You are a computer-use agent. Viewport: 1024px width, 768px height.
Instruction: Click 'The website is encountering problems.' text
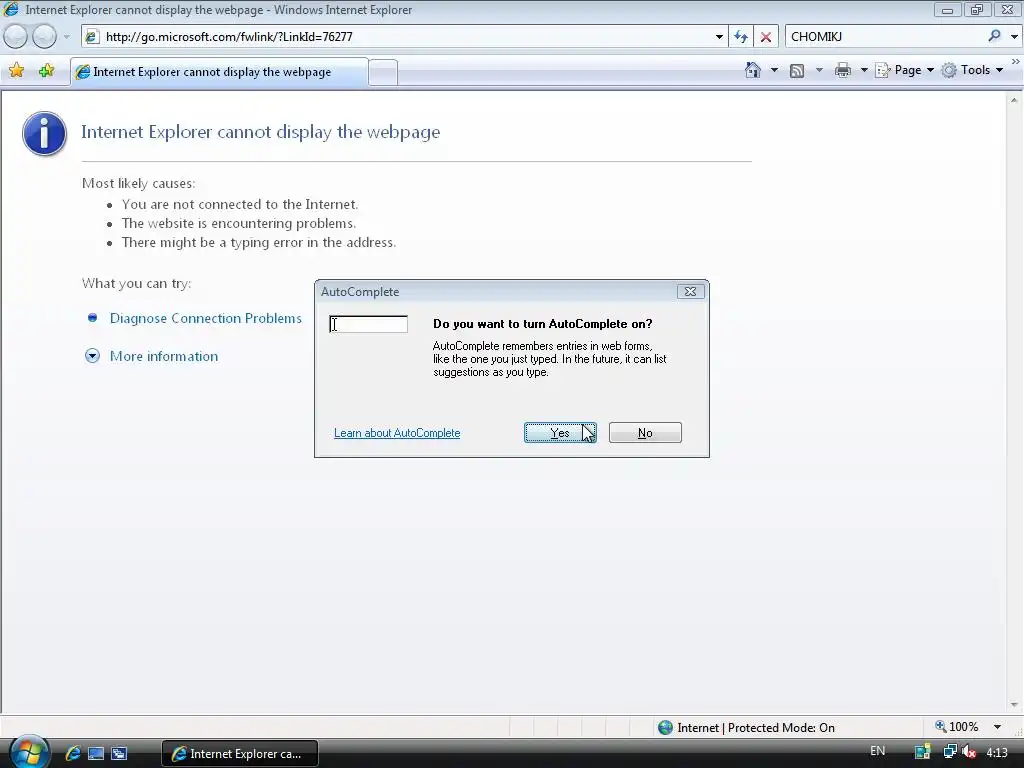[239, 223]
